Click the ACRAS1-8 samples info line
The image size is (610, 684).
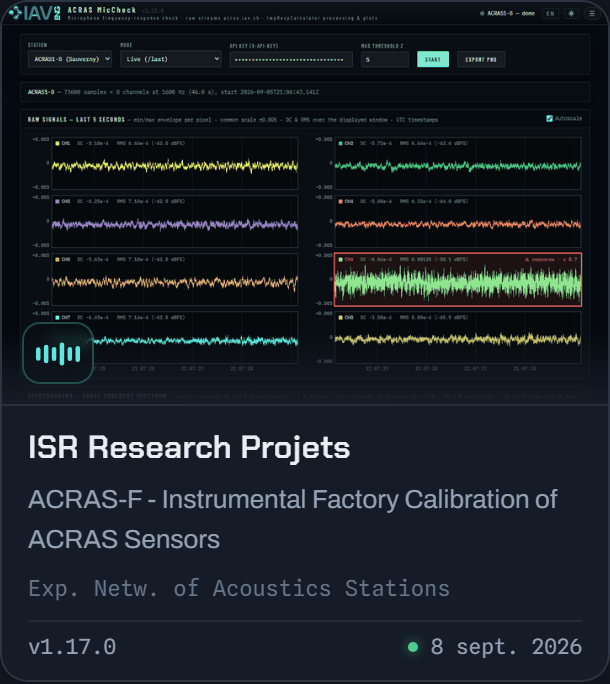click(x=173, y=92)
